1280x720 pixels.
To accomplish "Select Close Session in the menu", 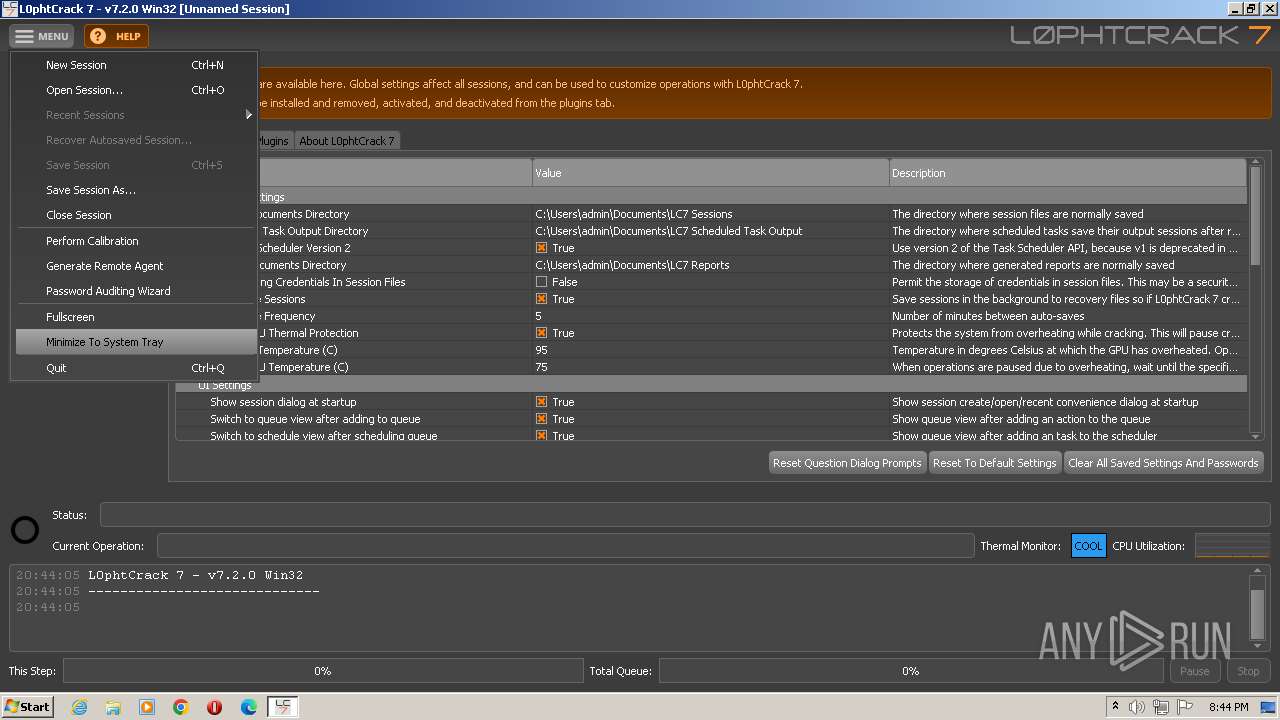I will (136, 215).
